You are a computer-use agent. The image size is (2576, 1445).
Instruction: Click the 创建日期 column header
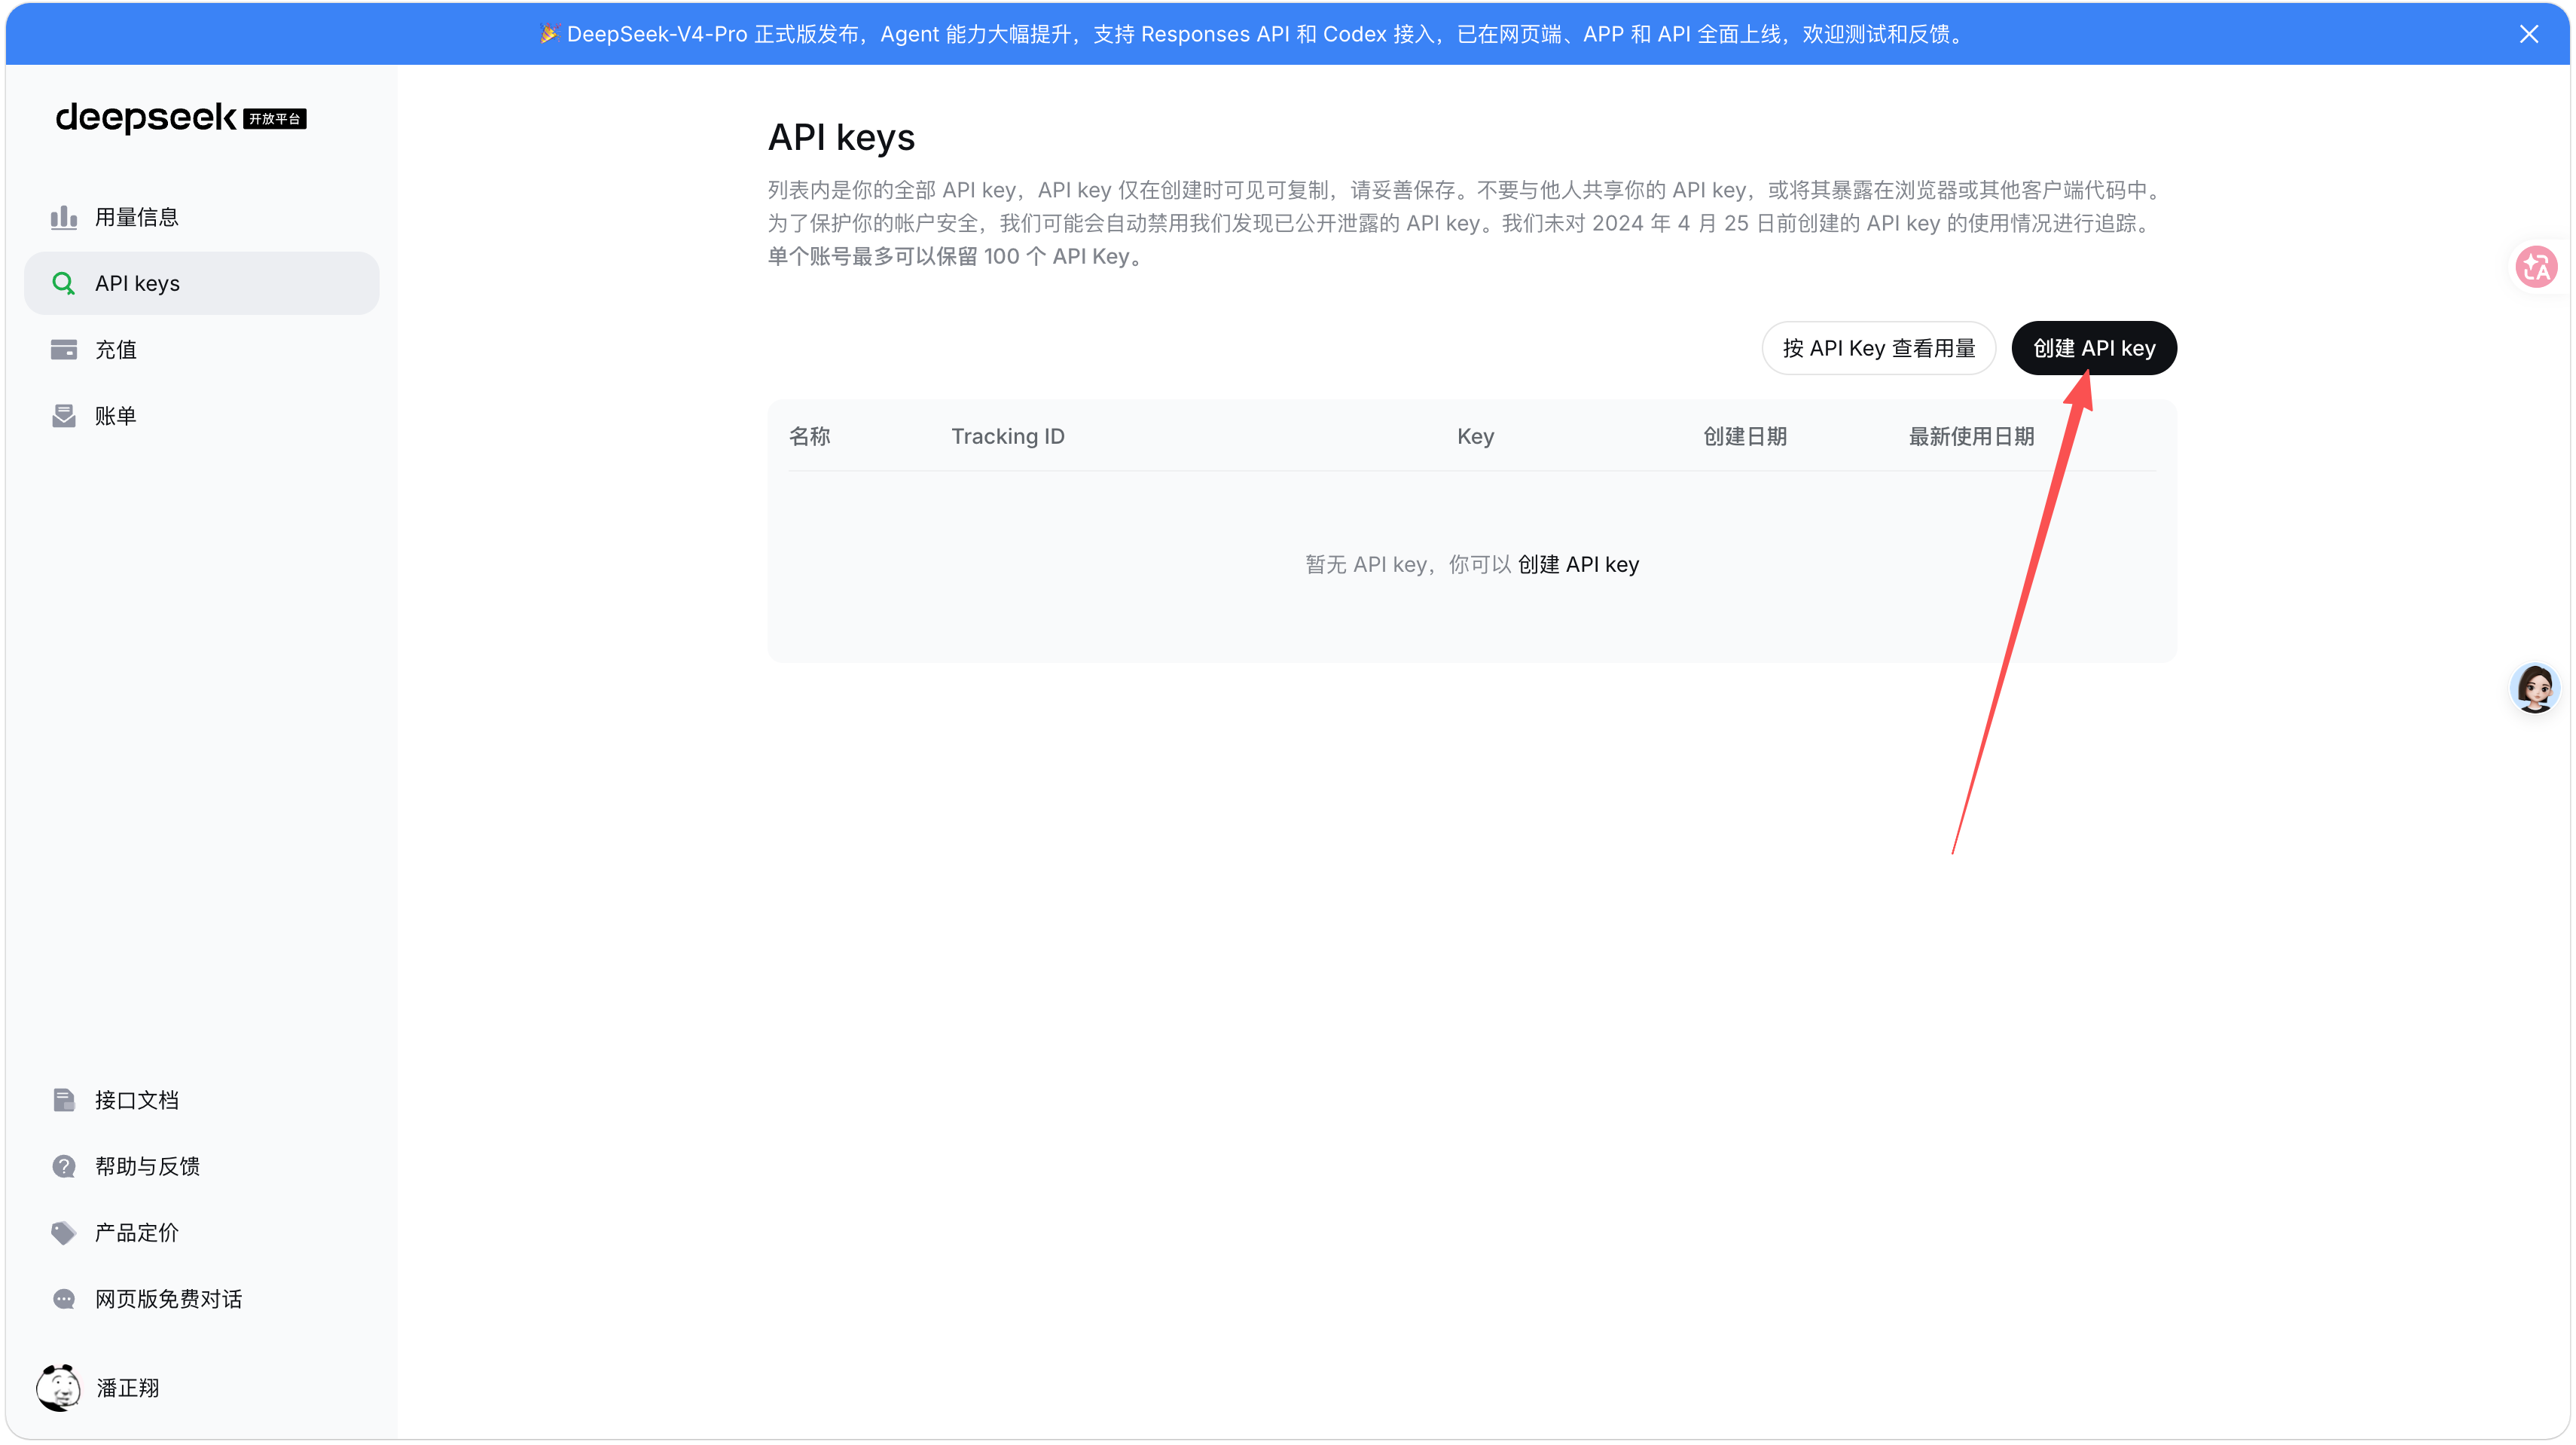click(x=1745, y=436)
